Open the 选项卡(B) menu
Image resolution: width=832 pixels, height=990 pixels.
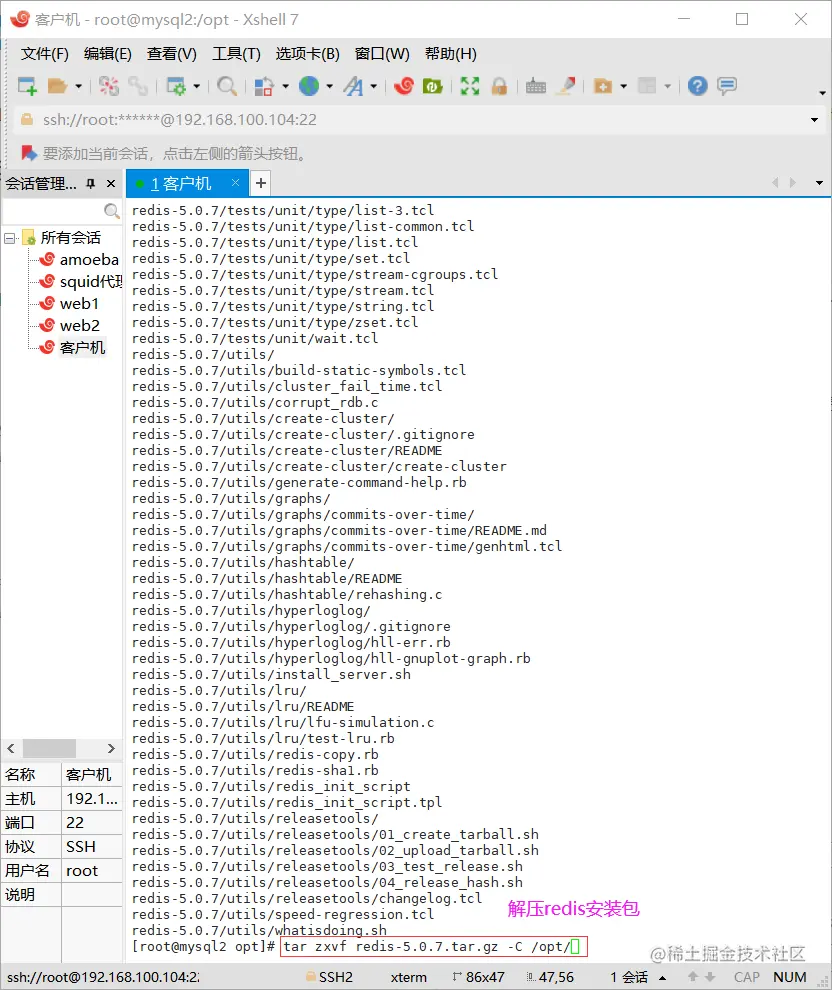click(x=307, y=54)
